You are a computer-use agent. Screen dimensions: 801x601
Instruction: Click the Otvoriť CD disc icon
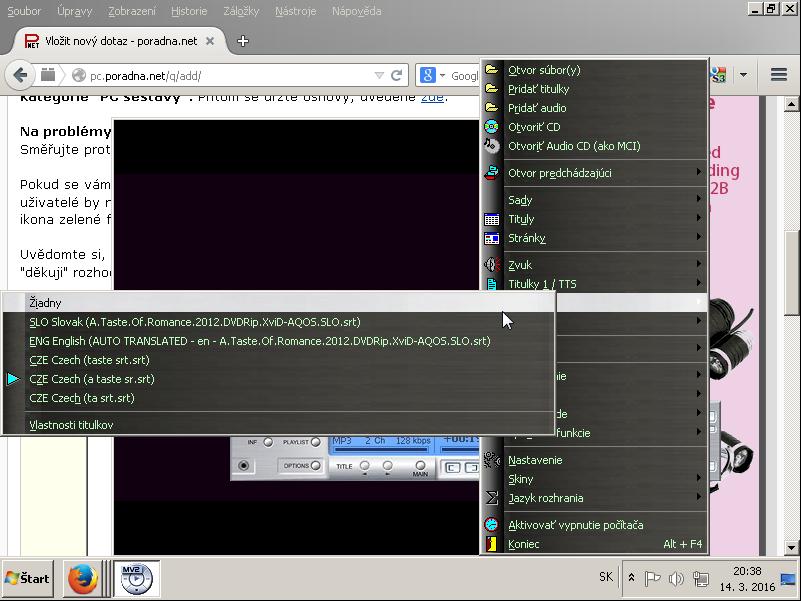point(491,127)
